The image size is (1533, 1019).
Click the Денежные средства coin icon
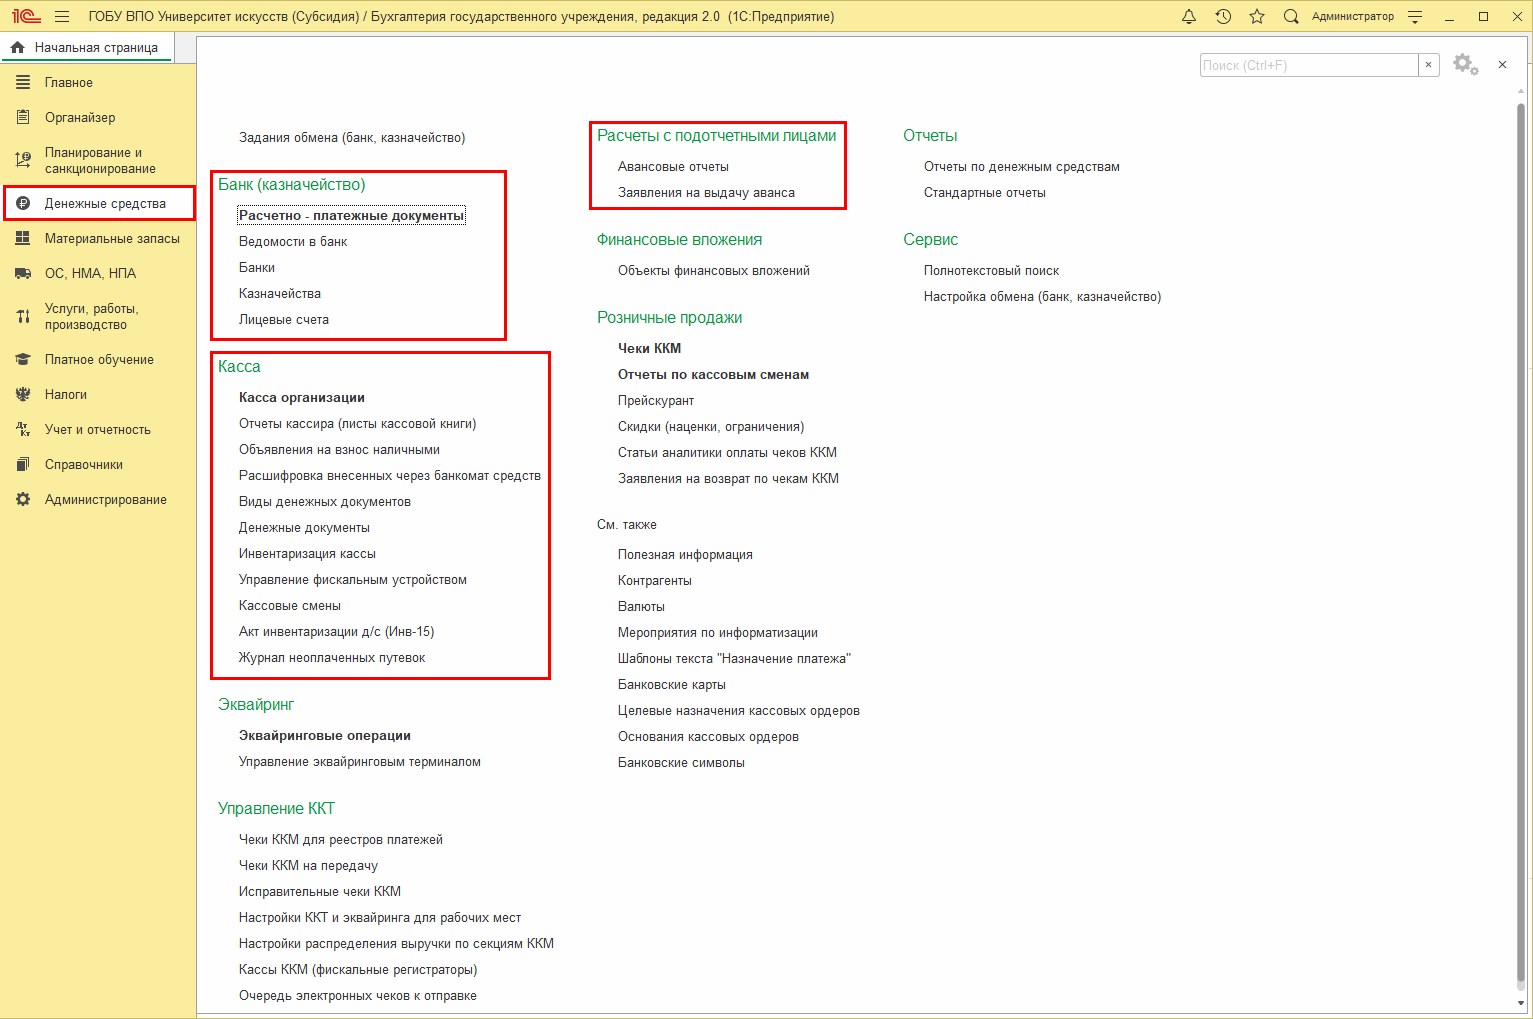(23, 204)
